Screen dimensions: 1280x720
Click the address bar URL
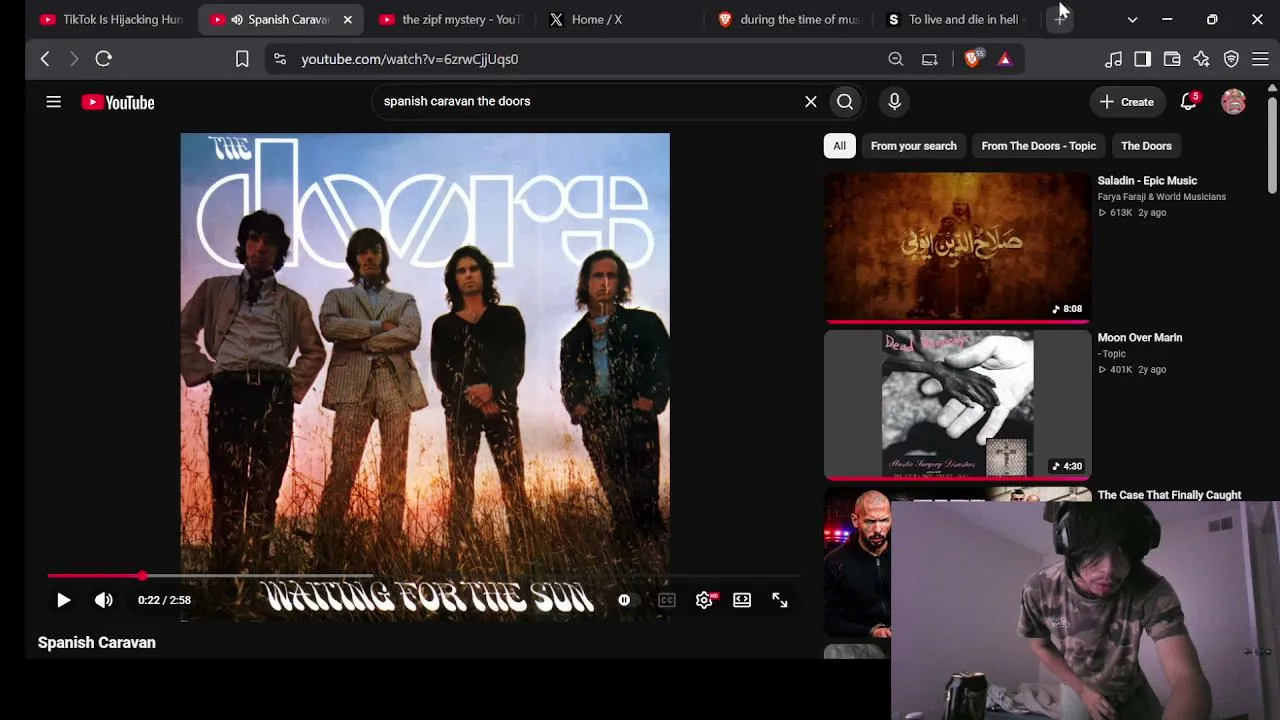(410, 59)
